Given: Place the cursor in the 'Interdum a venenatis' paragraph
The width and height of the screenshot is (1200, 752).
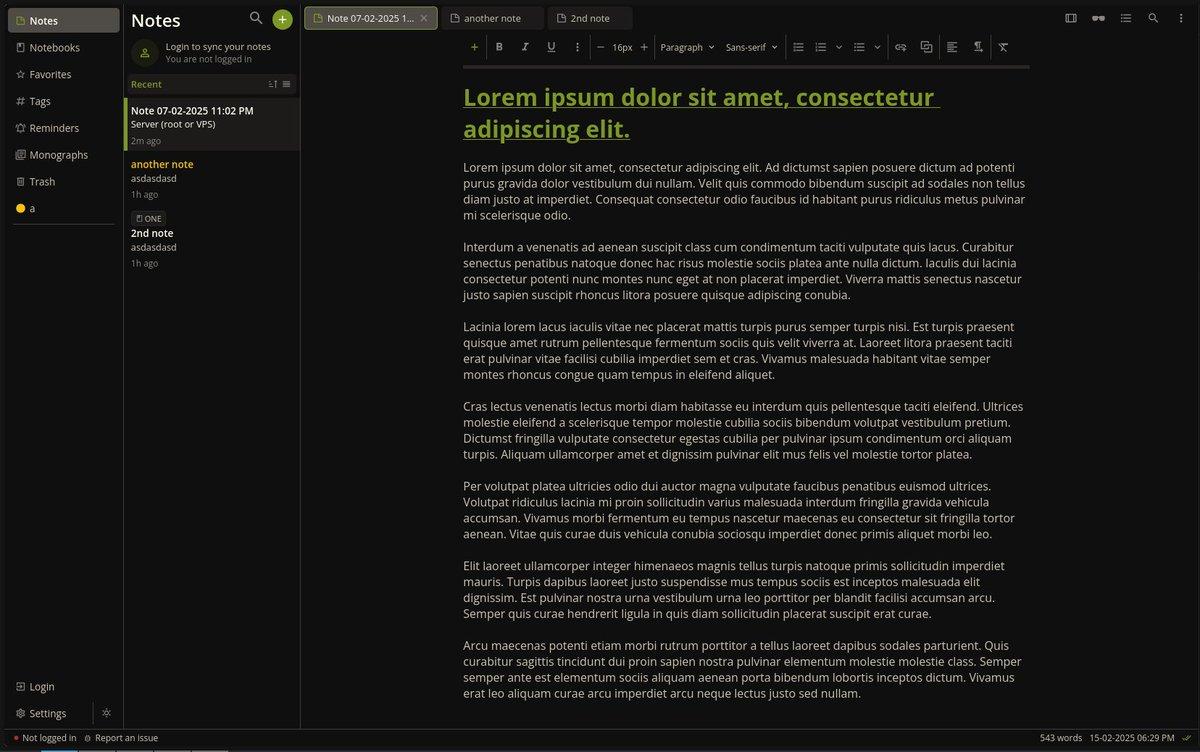Looking at the screenshot, I should coord(744,271).
